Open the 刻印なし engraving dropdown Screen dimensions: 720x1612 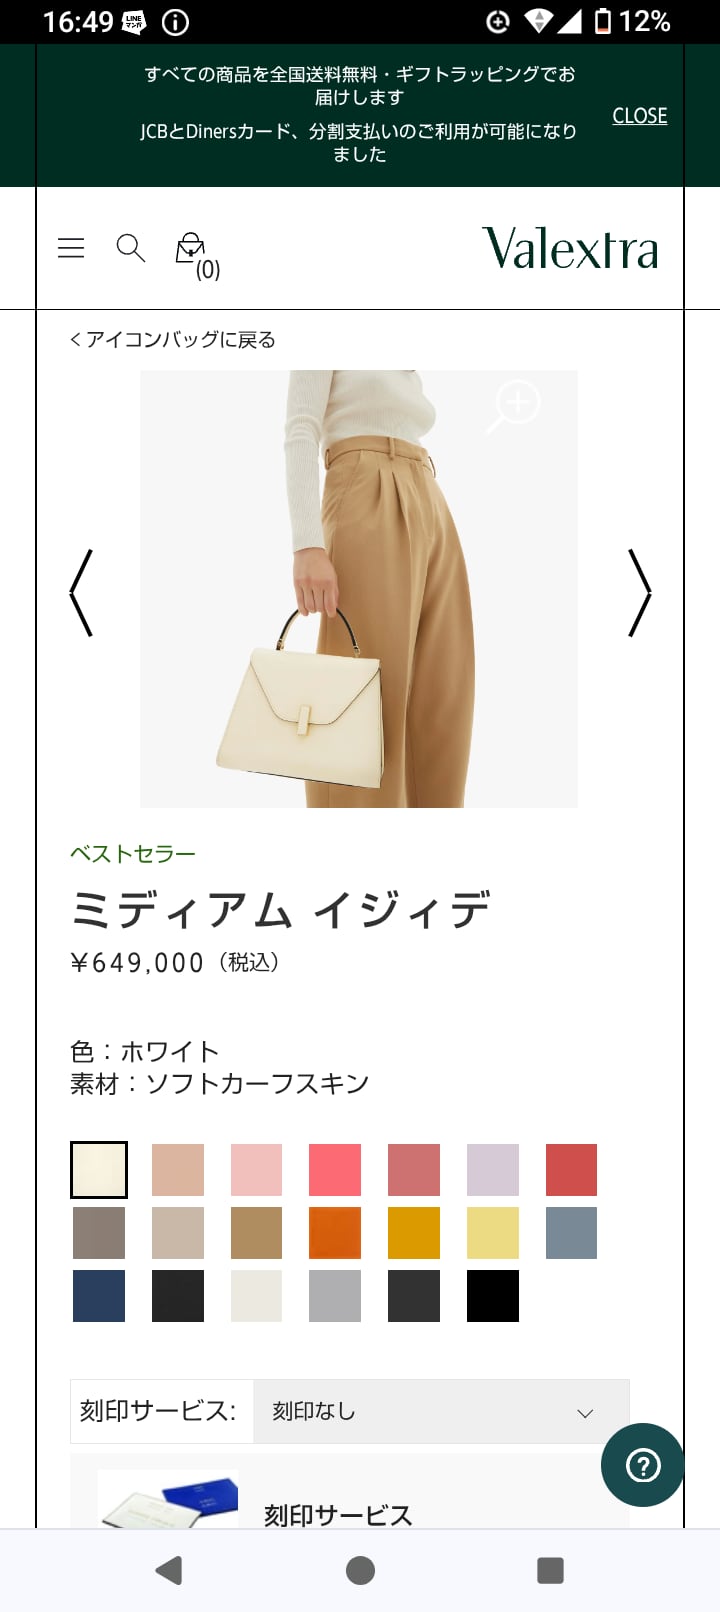click(441, 1411)
